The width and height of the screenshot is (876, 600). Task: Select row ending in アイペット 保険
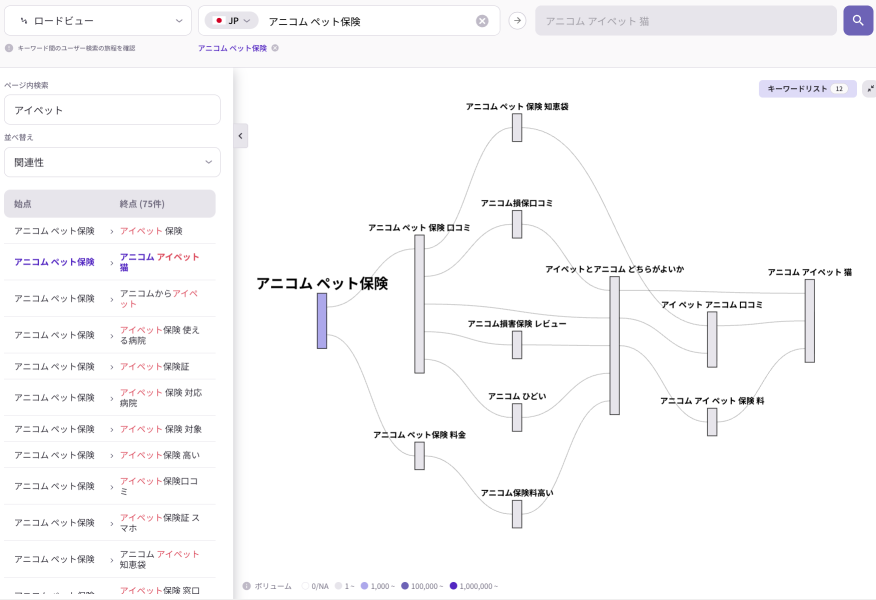[110, 231]
